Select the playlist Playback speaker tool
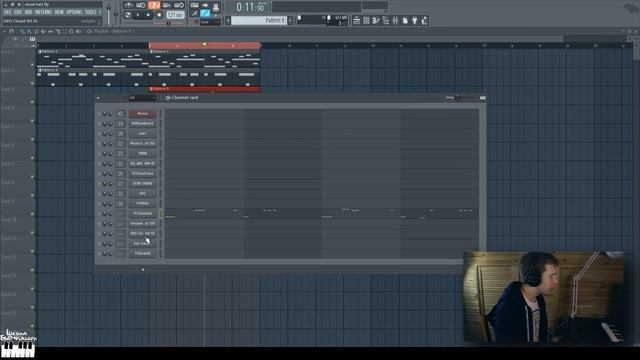The width and height of the screenshot is (640, 360). click(78, 31)
